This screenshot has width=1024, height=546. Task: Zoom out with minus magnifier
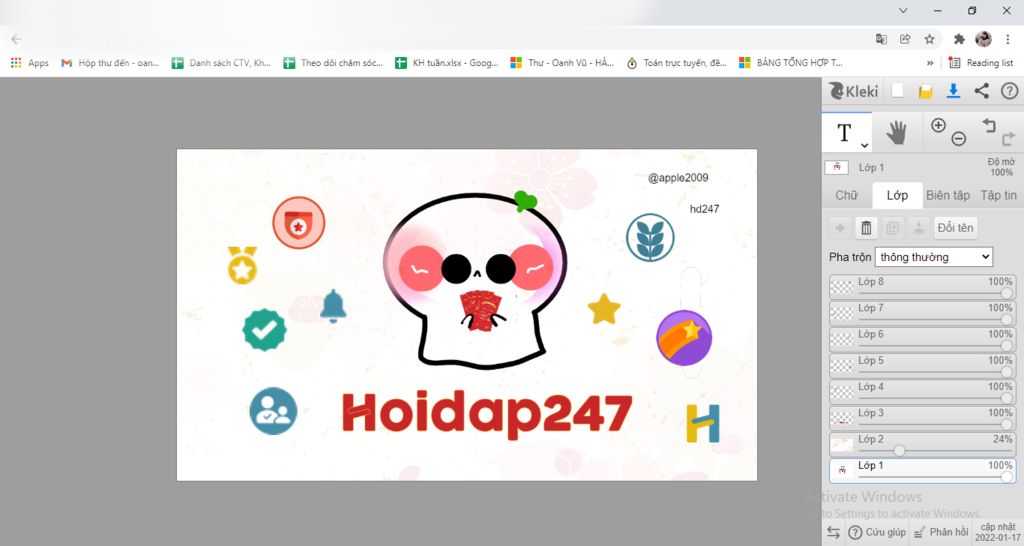click(959, 138)
